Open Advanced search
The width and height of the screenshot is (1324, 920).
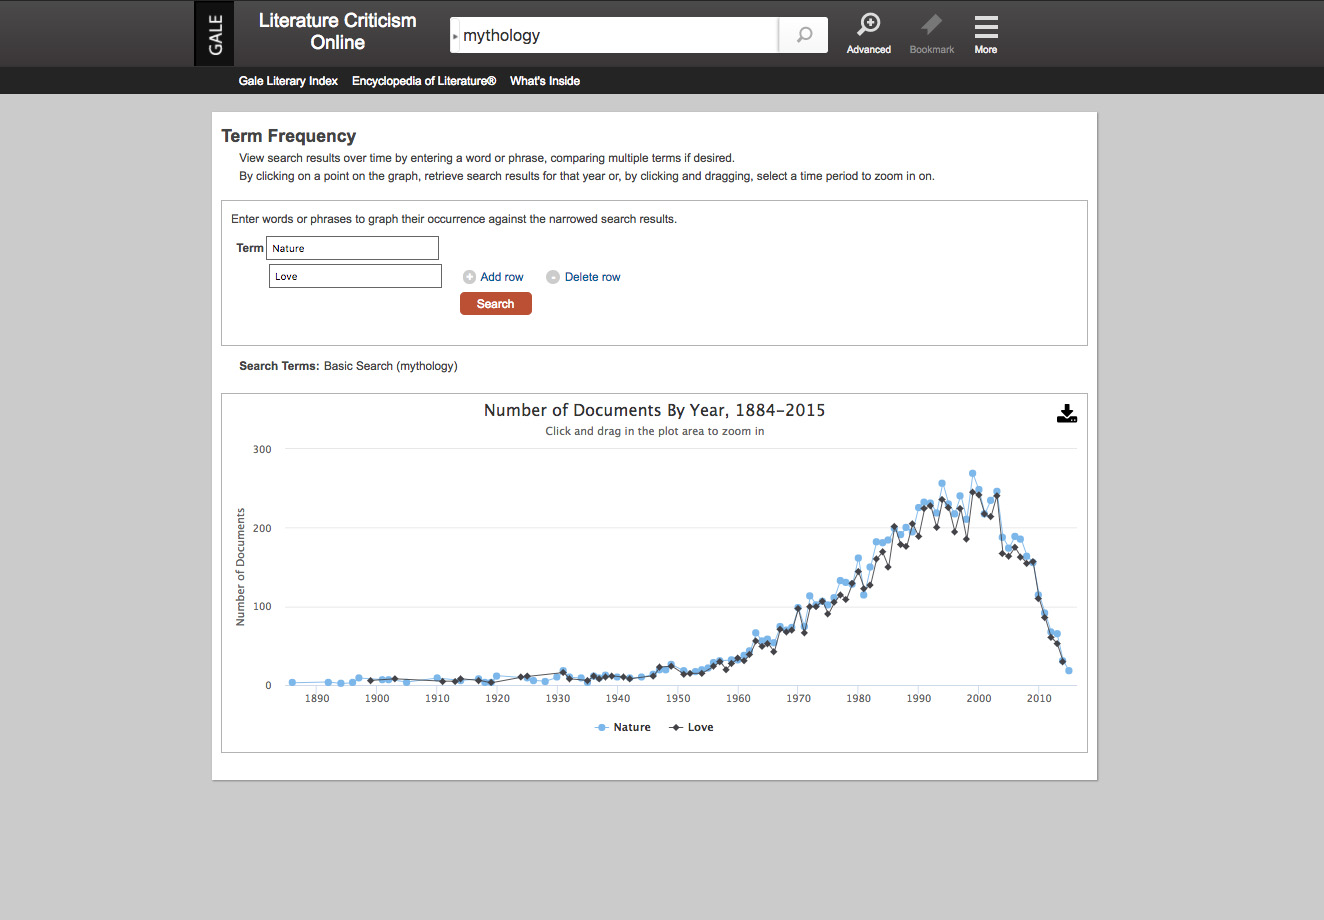click(869, 34)
